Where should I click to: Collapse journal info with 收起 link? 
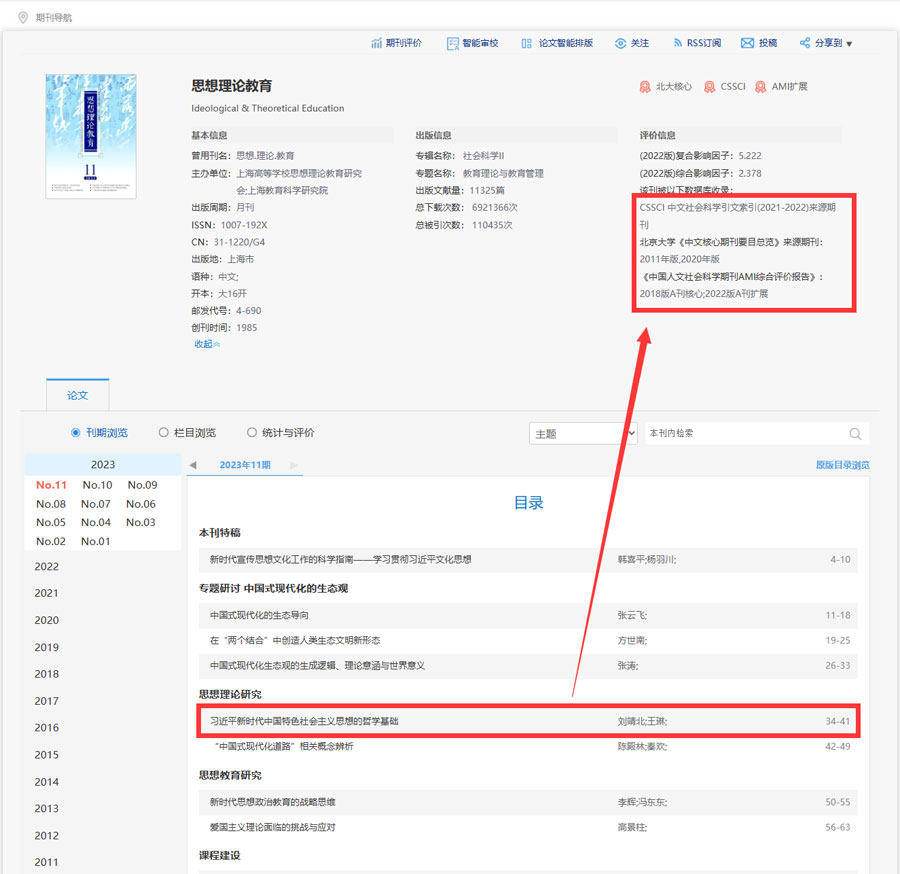click(x=206, y=344)
